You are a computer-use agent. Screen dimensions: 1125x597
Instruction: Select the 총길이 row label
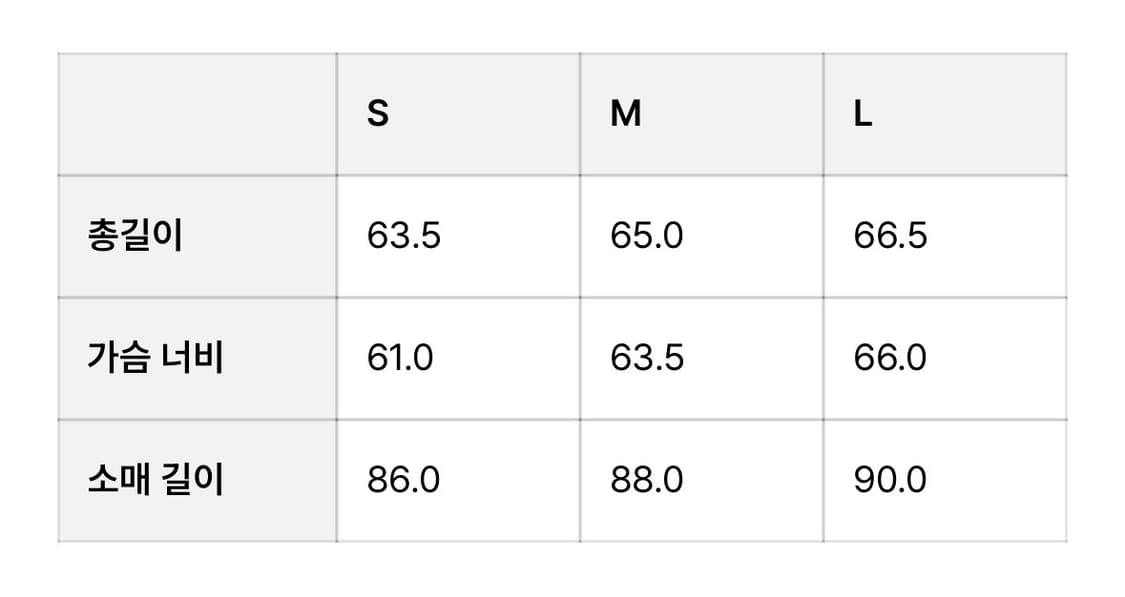(x=135, y=237)
